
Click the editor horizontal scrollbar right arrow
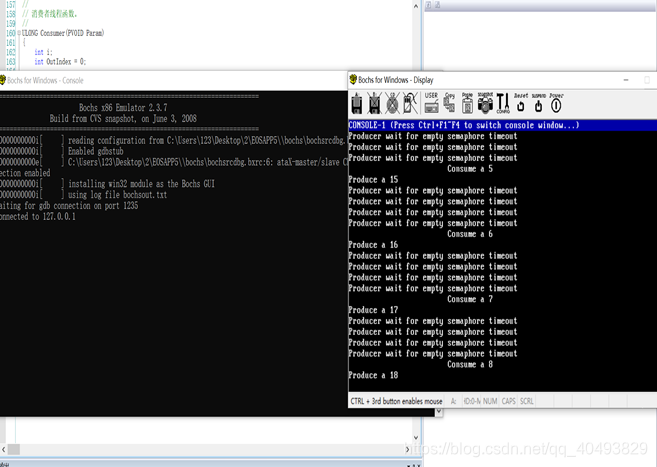[x=407, y=449]
